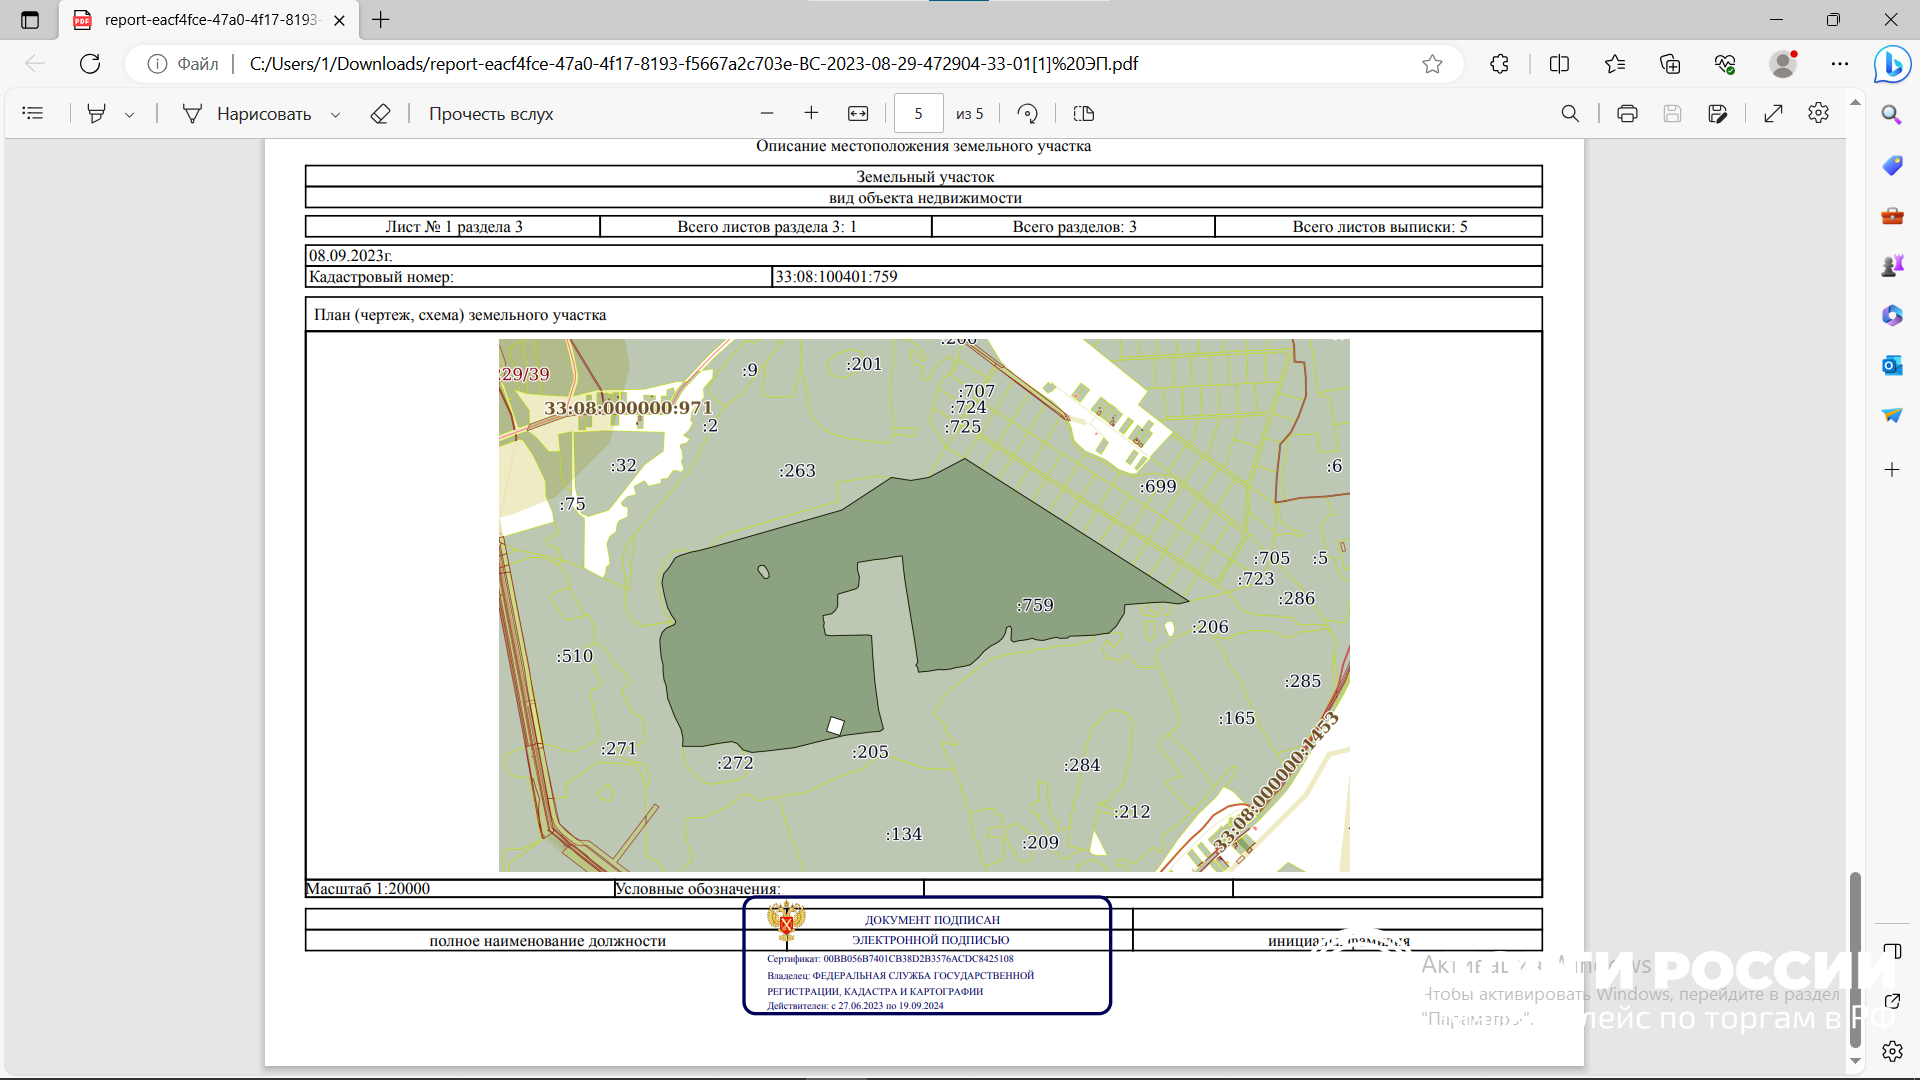Add page to favorites star
The image size is (1920, 1080).
click(x=1432, y=64)
